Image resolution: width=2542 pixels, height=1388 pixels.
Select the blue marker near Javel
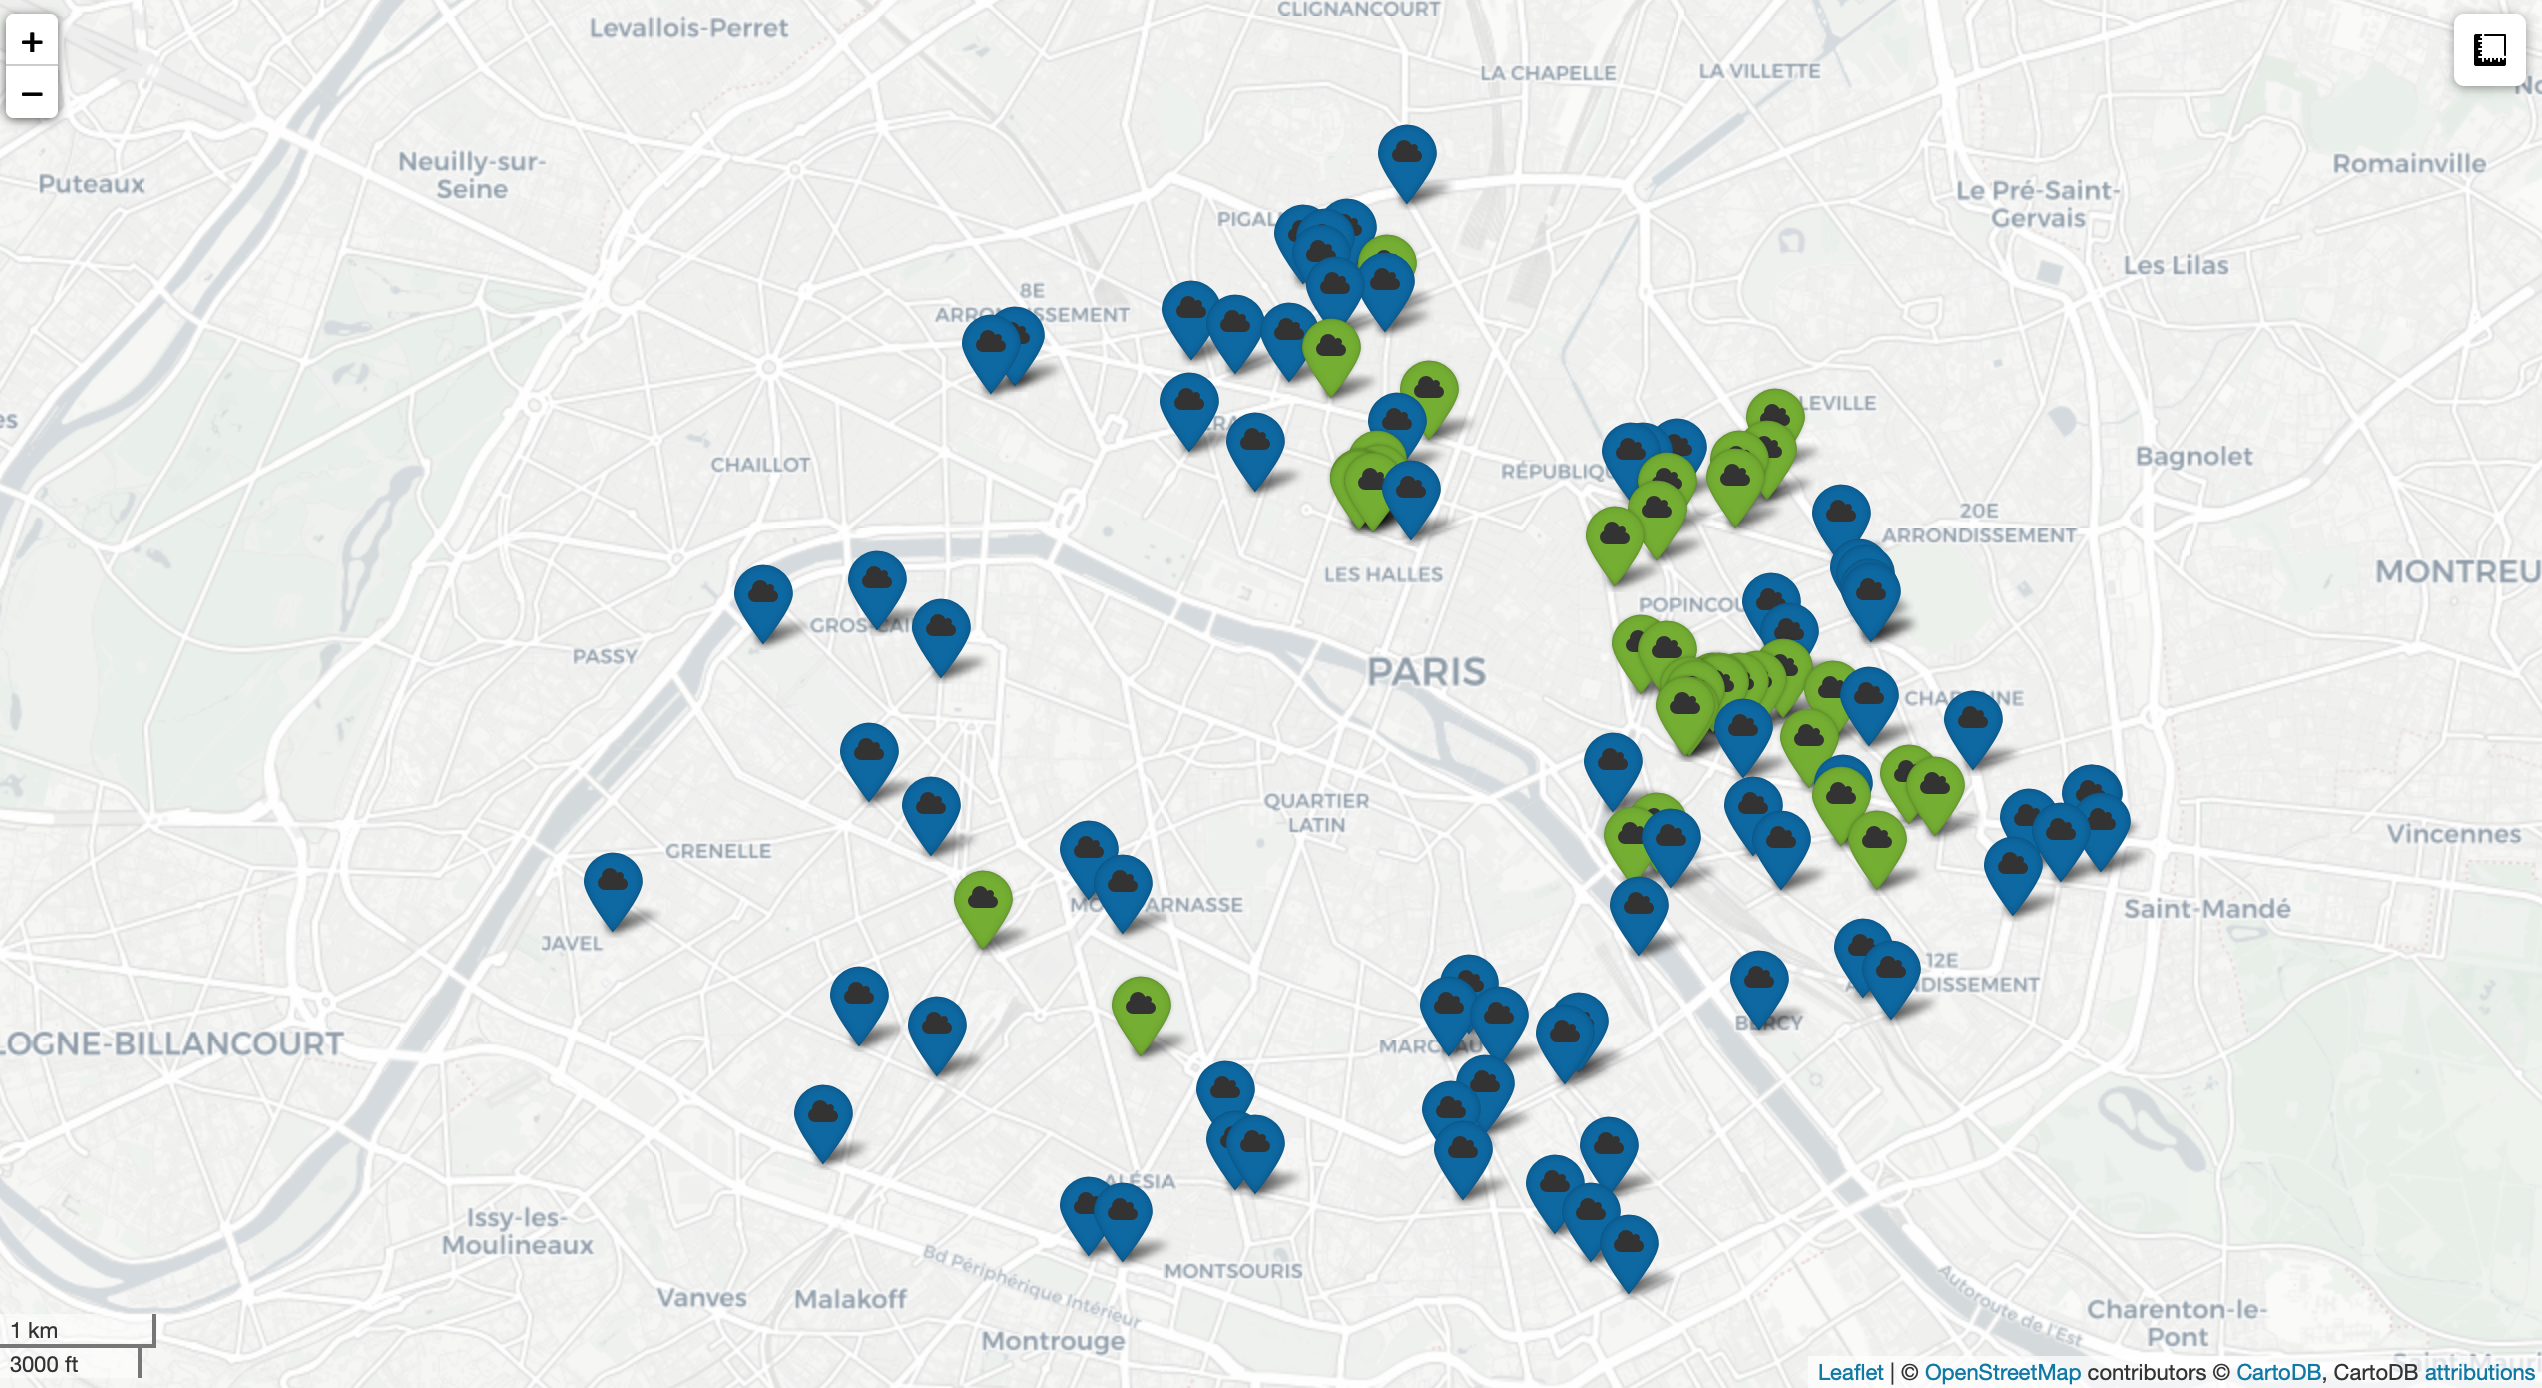(612, 883)
